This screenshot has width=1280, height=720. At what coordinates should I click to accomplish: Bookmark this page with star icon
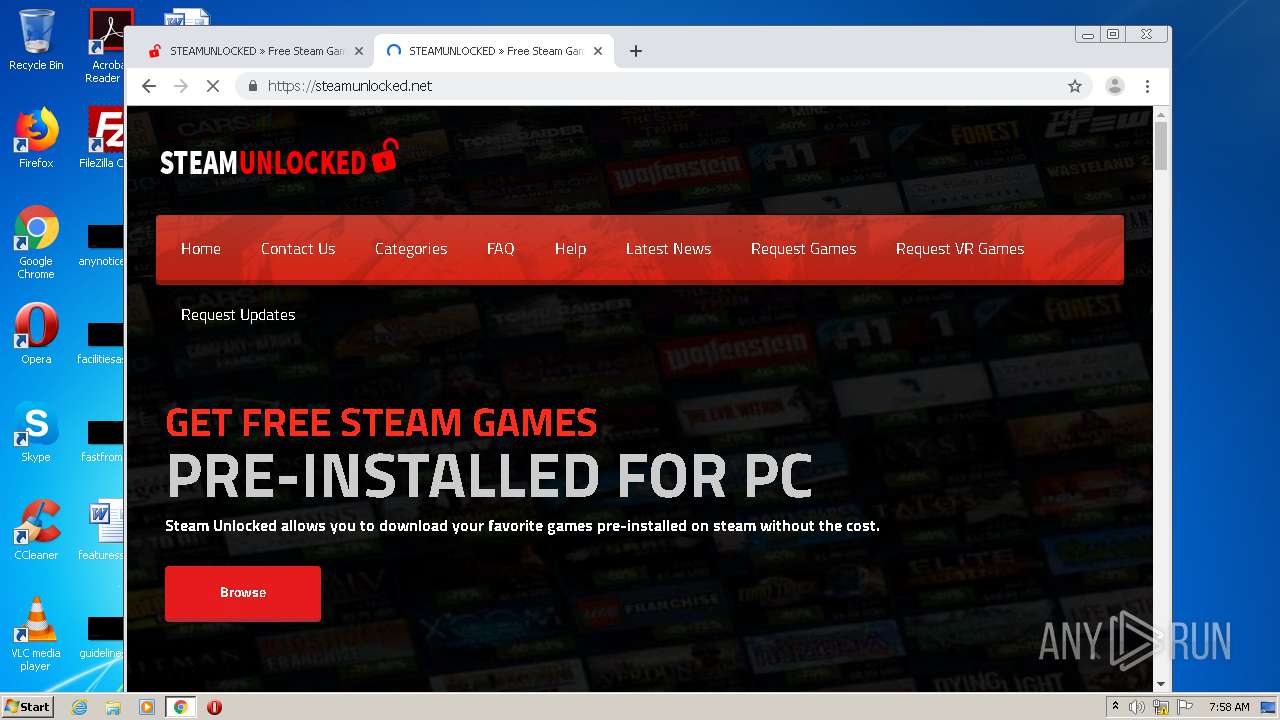tap(1075, 86)
